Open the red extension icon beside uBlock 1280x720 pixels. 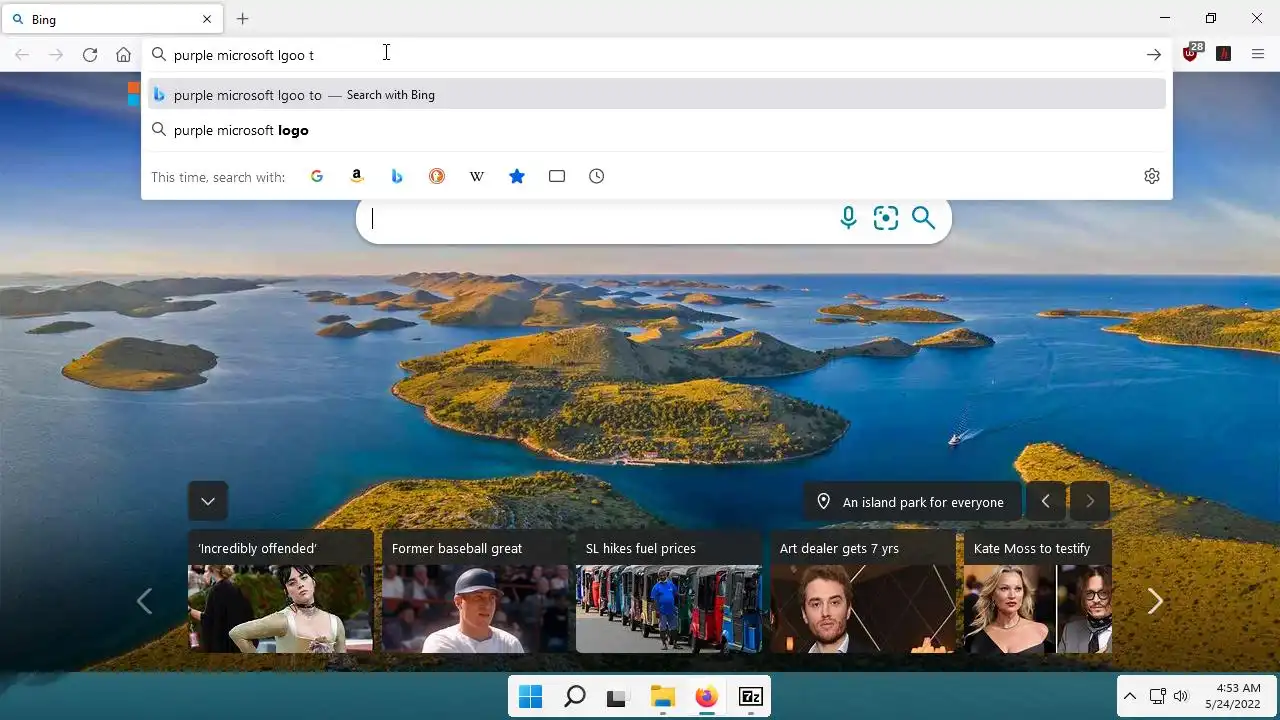coord(1223,54)
